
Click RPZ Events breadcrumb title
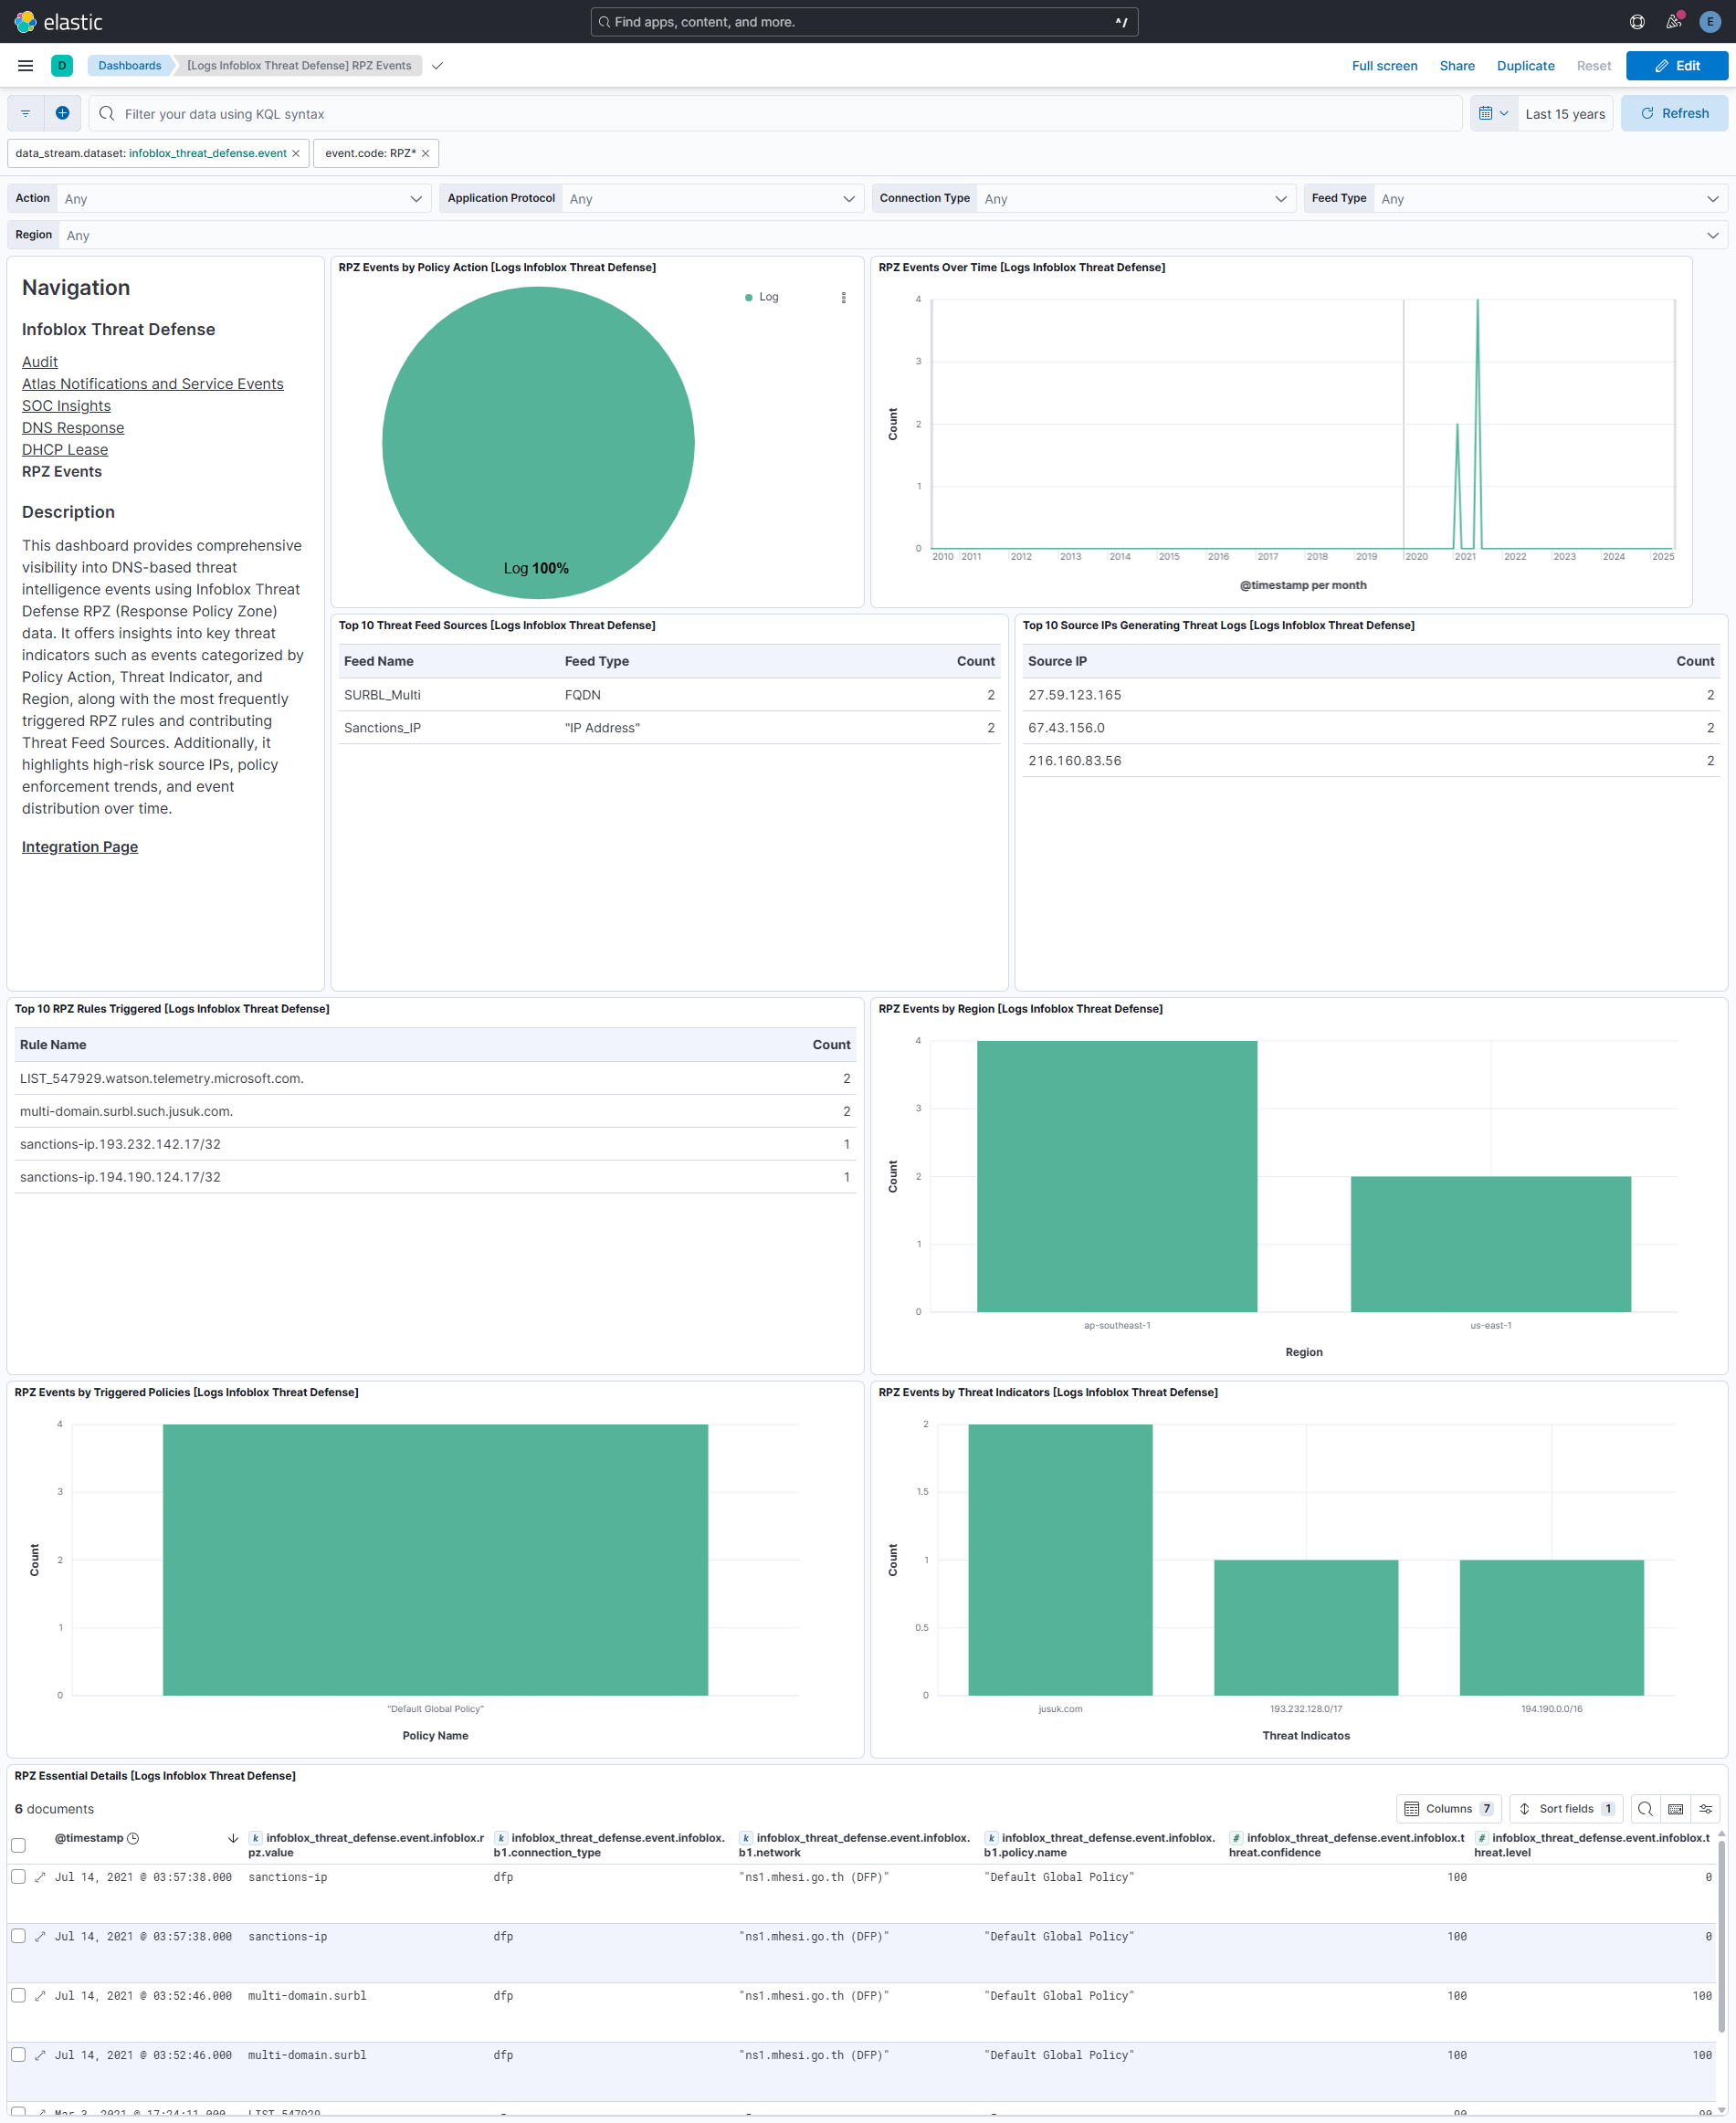pos(299,66)
